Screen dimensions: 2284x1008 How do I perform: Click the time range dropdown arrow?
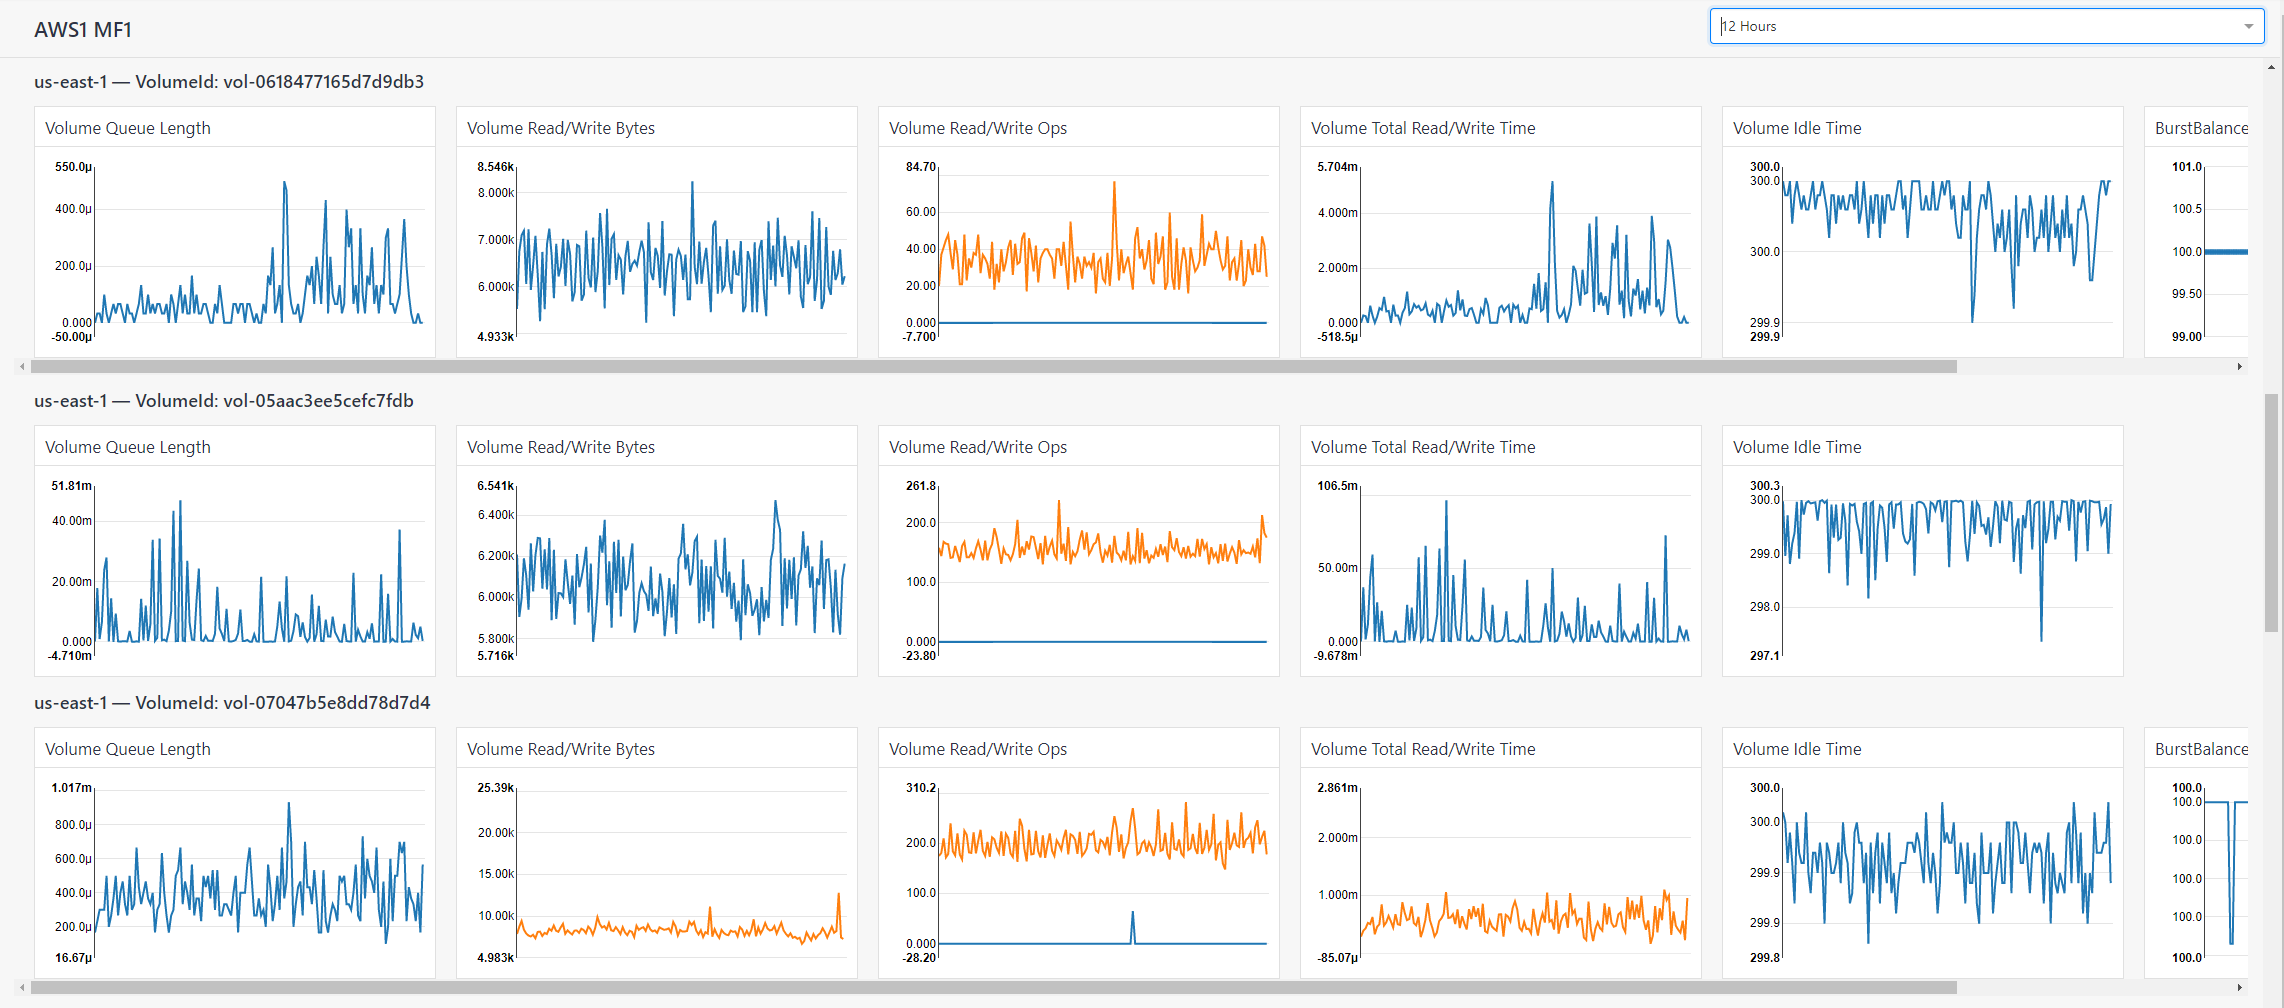(2248, 27)
